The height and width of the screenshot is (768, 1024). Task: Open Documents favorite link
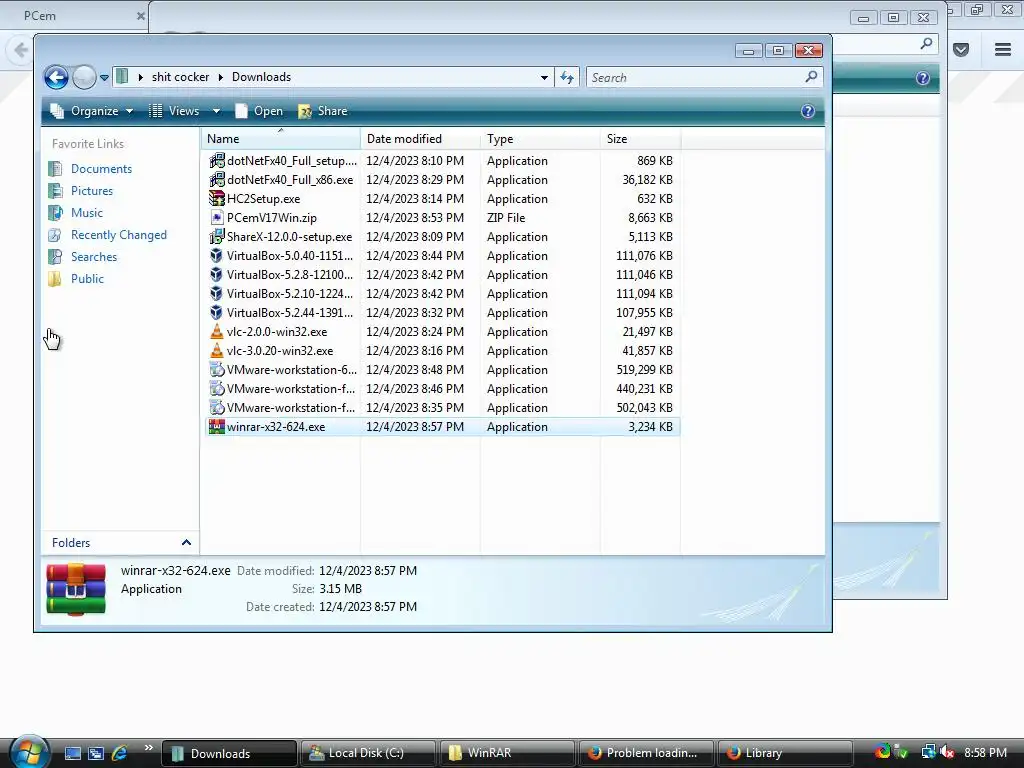tap(101, 168)
